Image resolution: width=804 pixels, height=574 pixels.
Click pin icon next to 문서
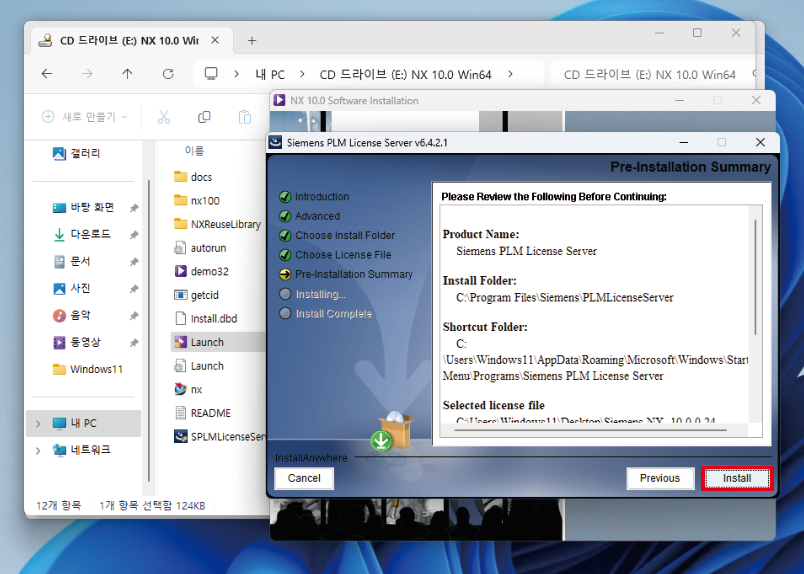pos(134,262)
